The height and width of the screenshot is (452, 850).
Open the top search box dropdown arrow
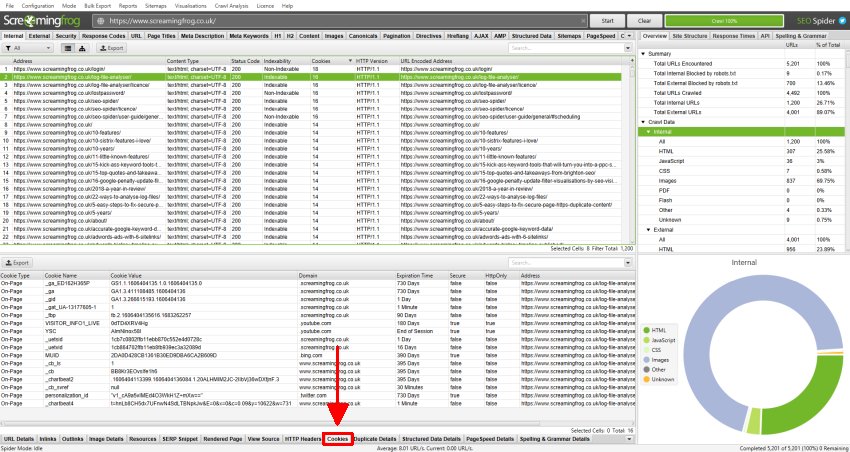(628, 48)
